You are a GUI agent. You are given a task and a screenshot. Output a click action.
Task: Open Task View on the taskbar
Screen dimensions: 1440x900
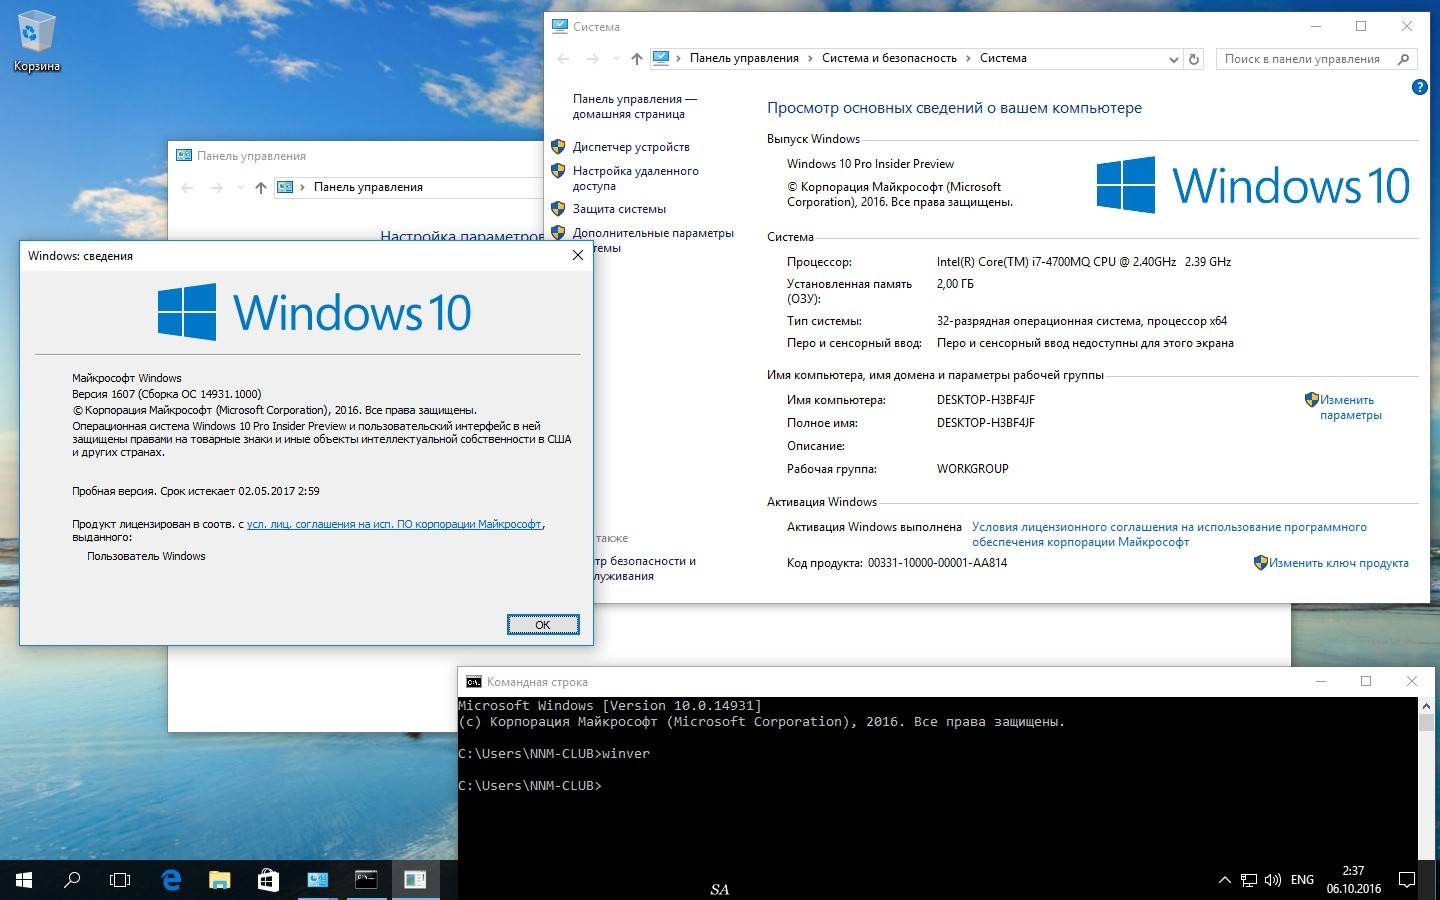[120, 880]
